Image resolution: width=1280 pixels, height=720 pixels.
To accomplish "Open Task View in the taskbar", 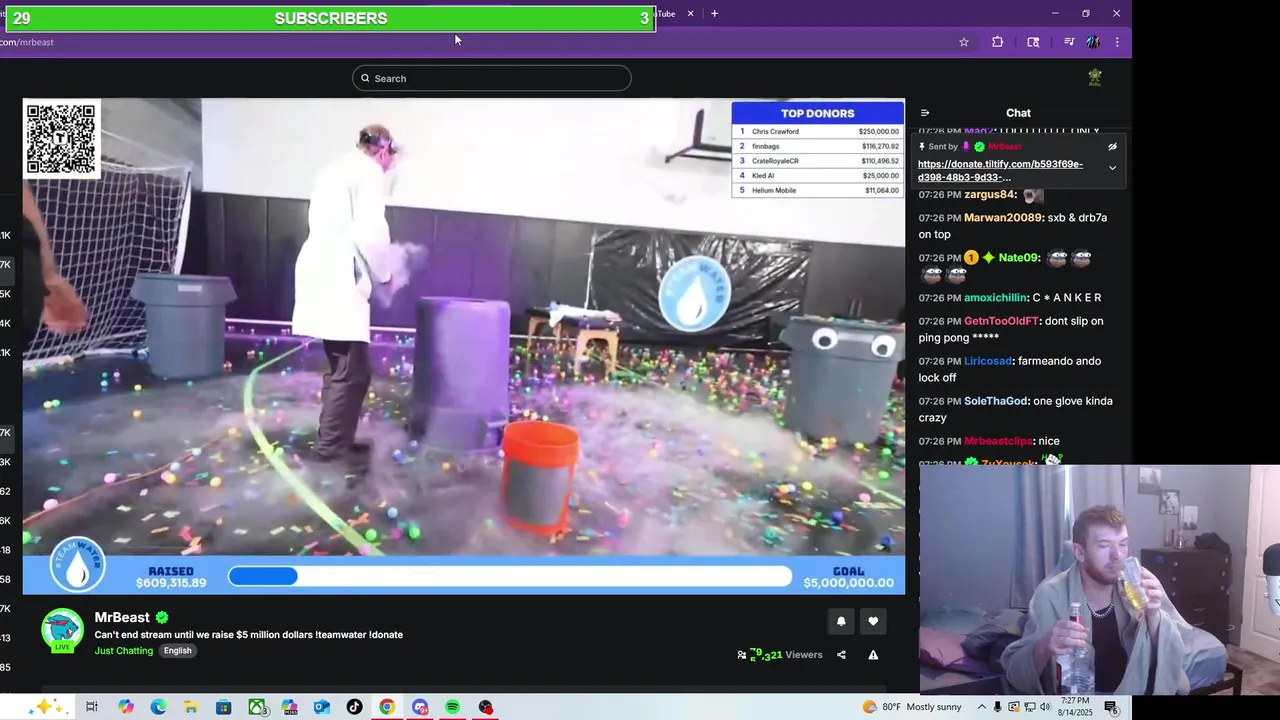I will tap(91, 707).
